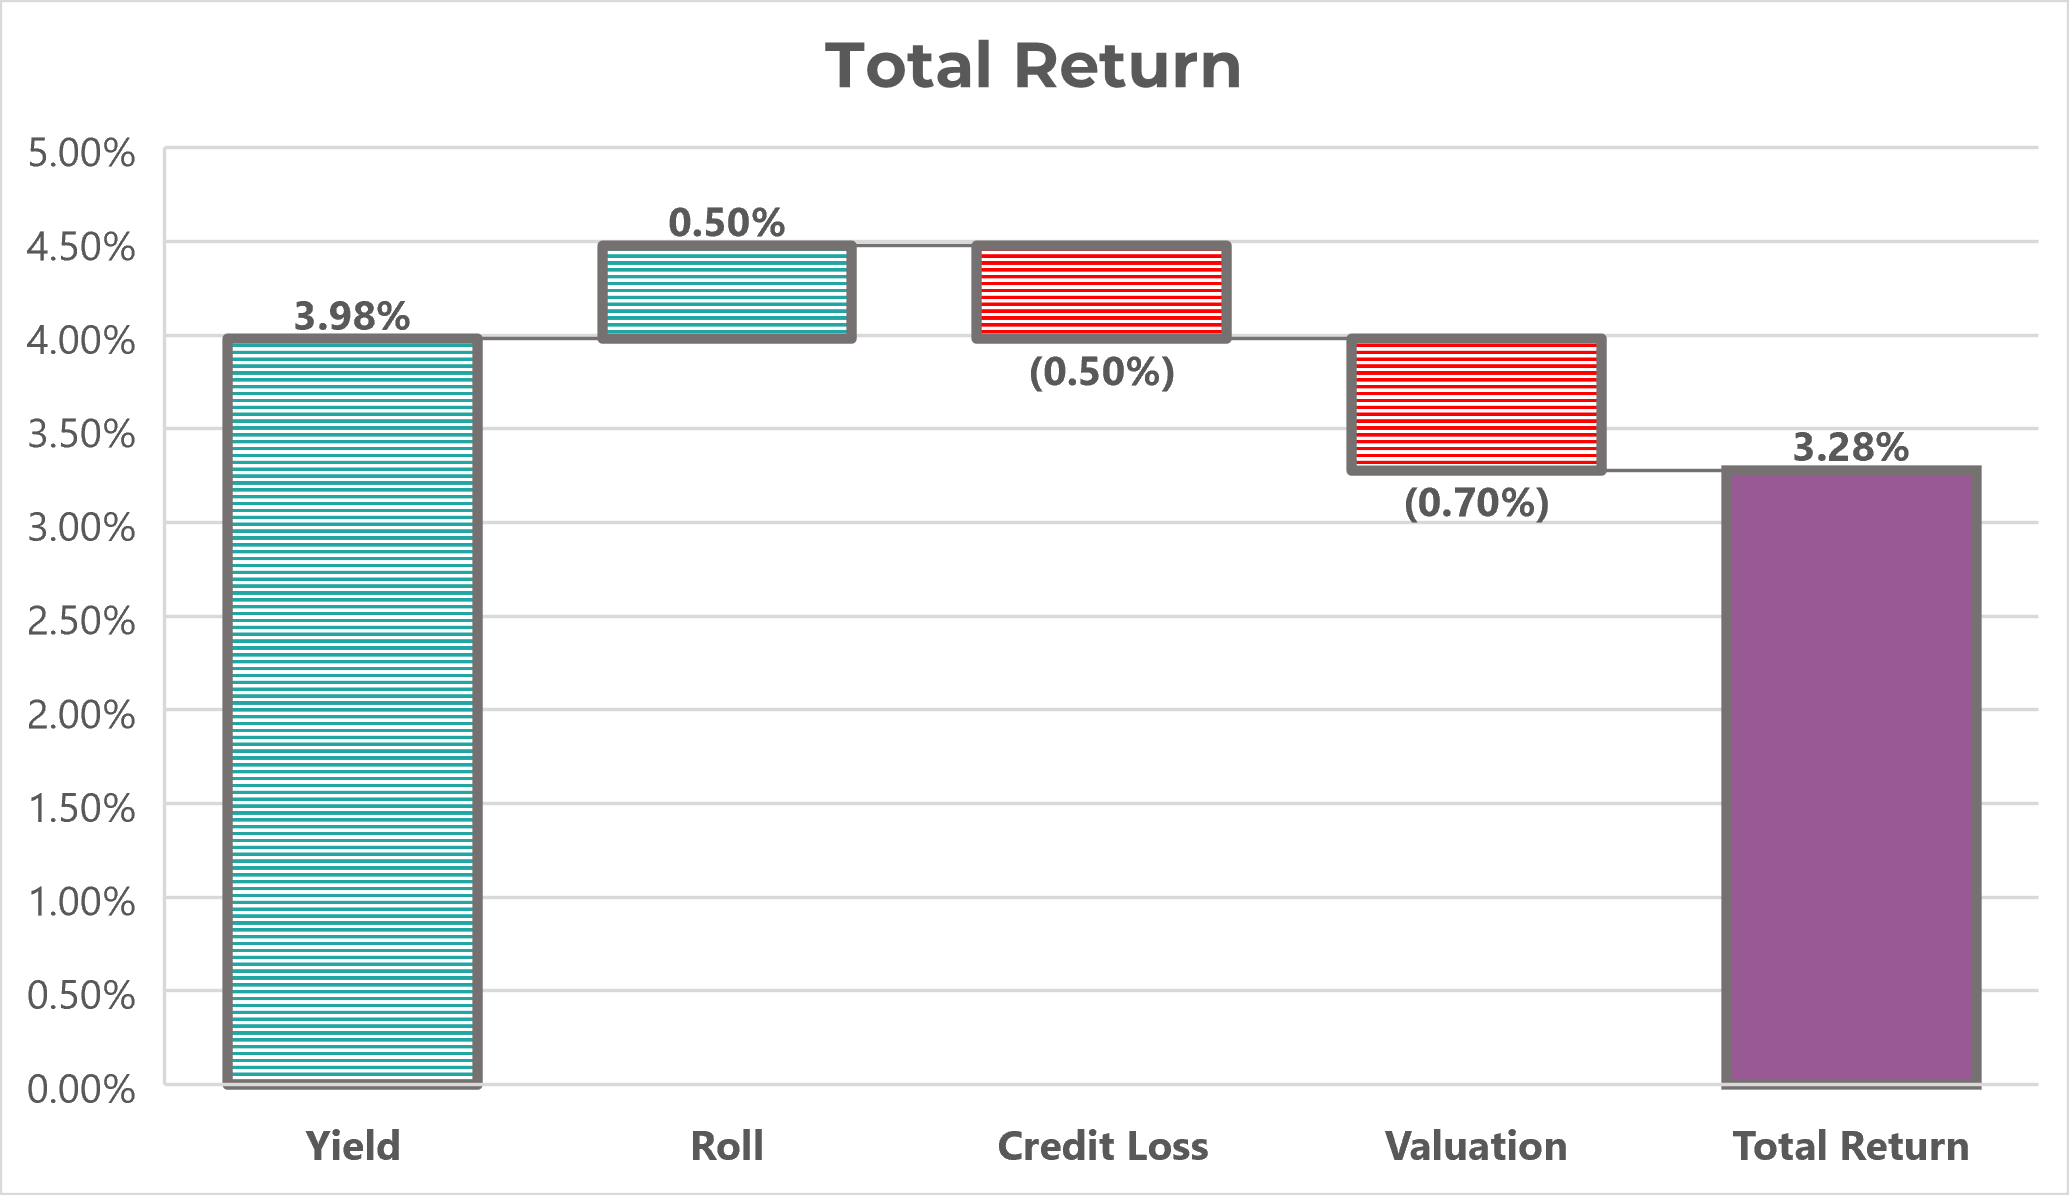This screenshot has height=1195, width=2069.
Task: Select the 2.50% y-axis tick label
Action: 81,621
